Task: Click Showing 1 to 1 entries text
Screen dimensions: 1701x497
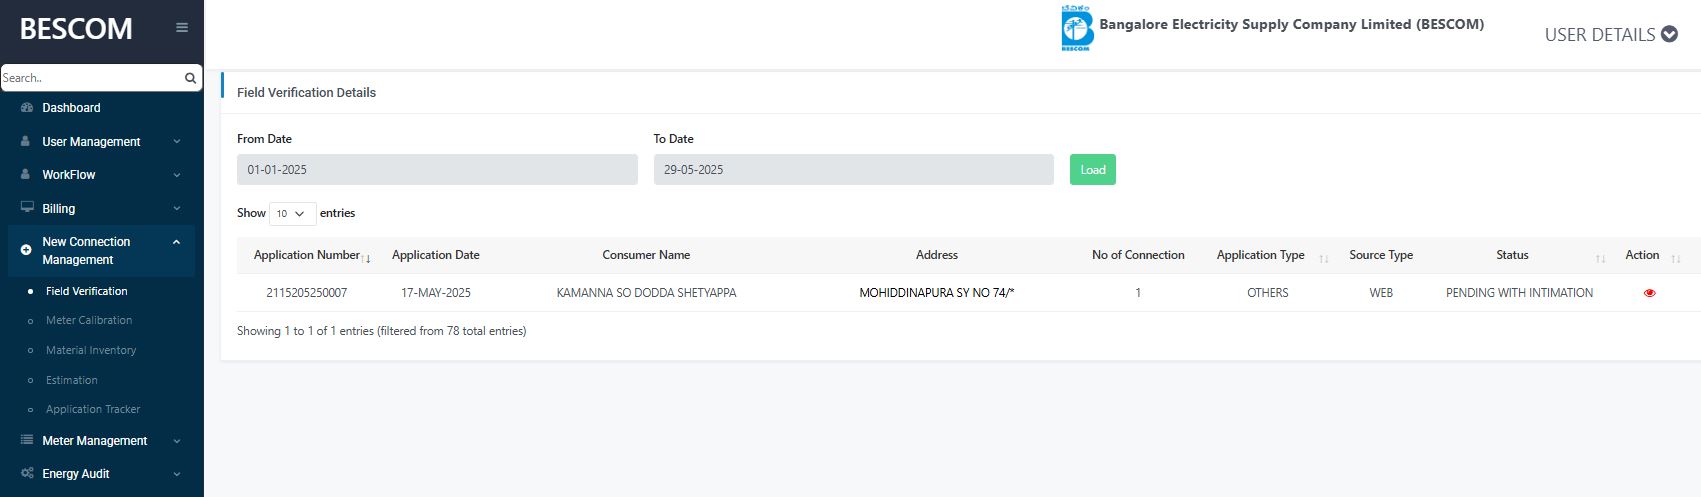Action: pos(381,331)
